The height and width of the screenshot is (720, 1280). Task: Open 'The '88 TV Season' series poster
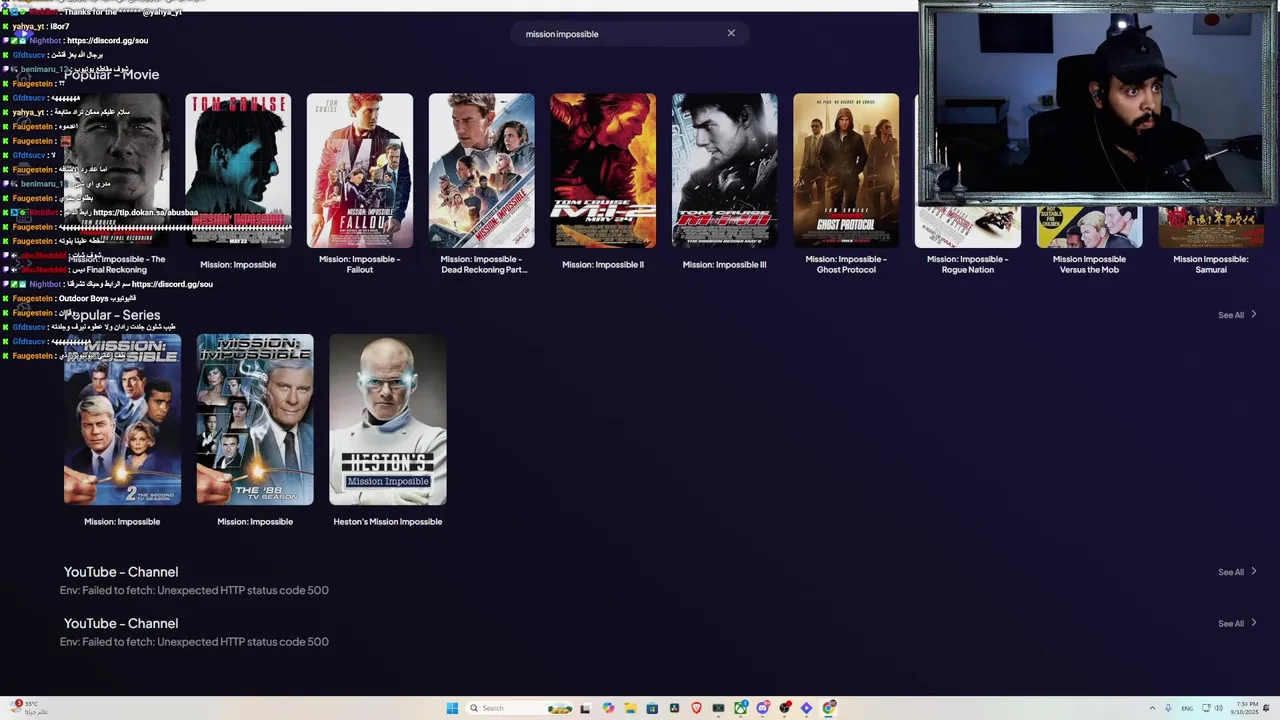coord(255,420)
